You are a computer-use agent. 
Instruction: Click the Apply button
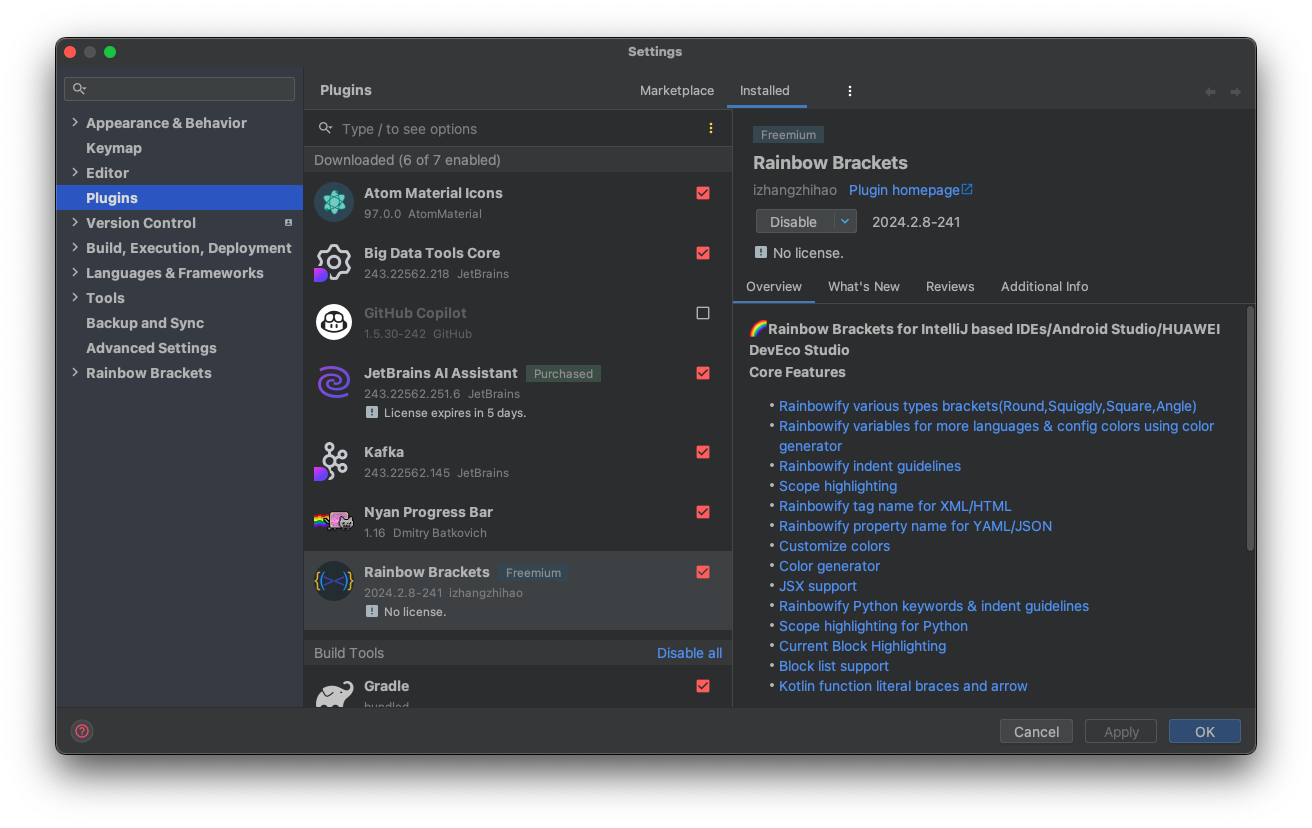[x=1121, y=731]
